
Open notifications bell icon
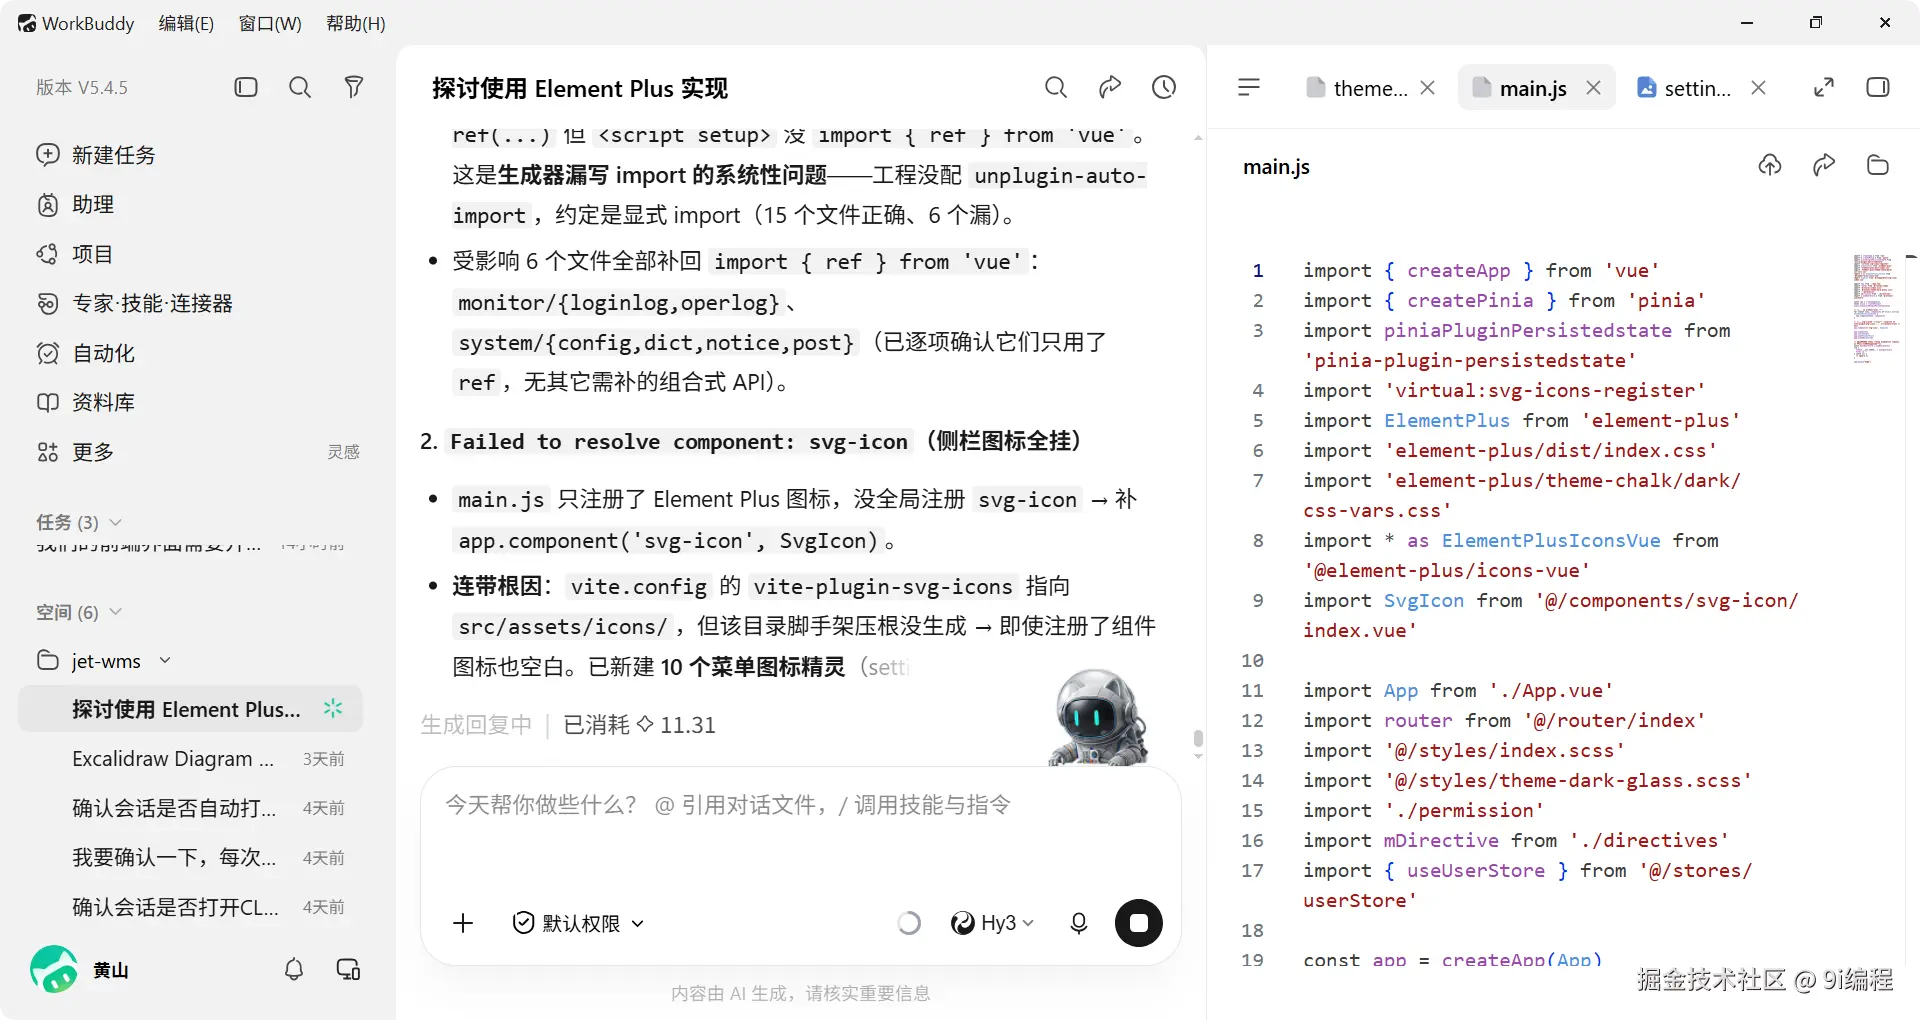click(294, 969)
